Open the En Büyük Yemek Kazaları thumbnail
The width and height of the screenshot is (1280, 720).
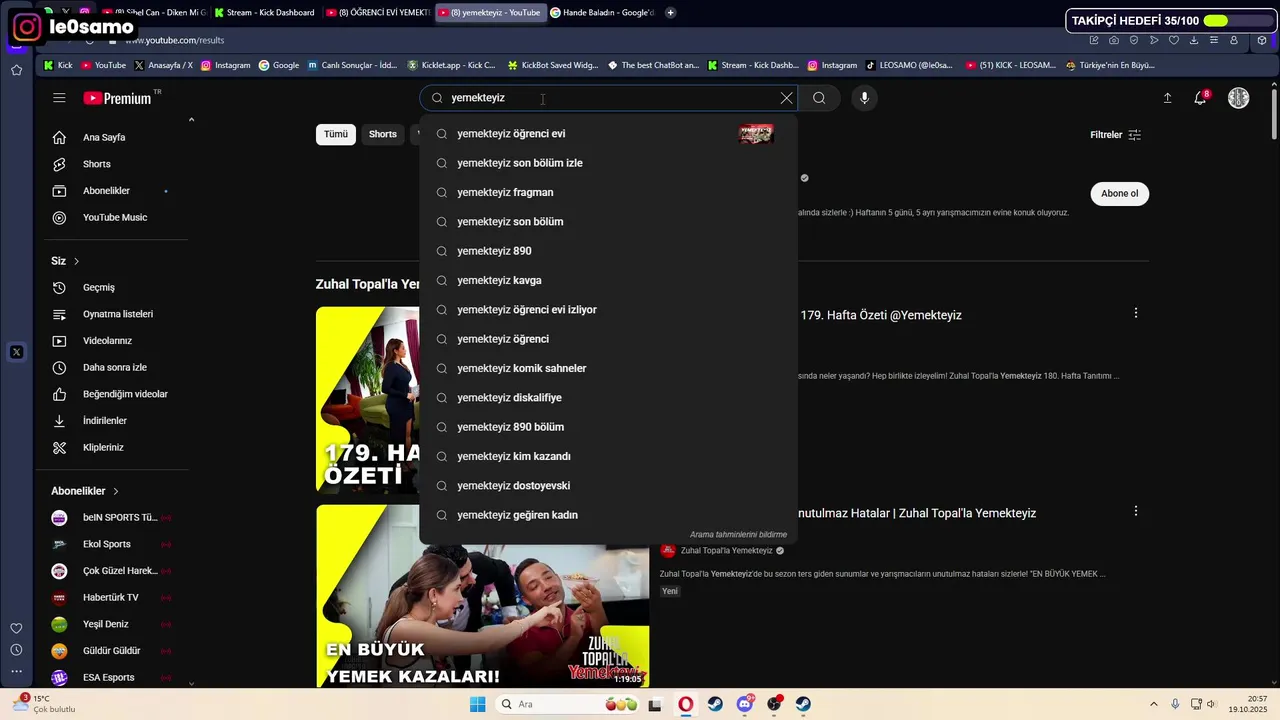click(482, 596)
